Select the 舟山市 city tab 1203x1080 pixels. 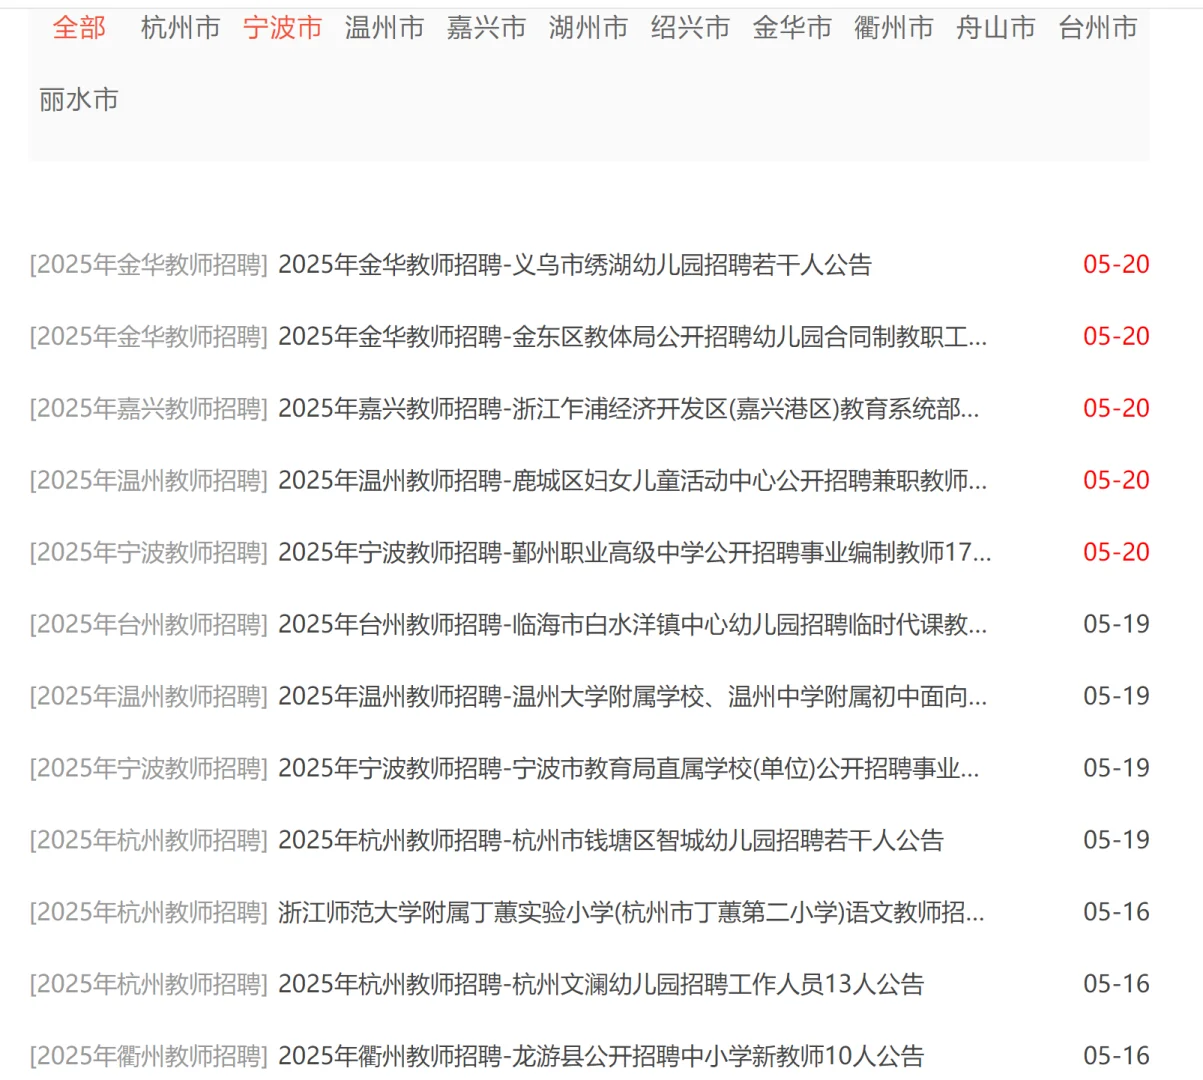995,28
